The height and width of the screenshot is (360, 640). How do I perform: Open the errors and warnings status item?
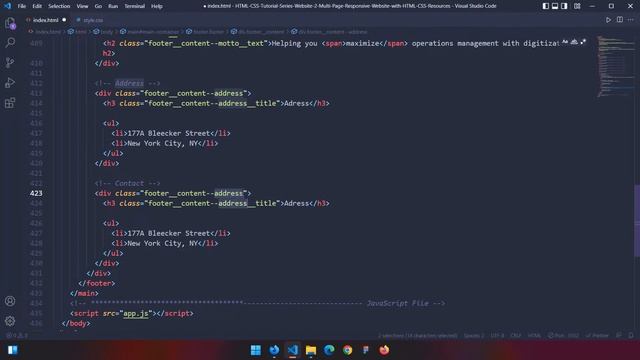tap(17, 336)
